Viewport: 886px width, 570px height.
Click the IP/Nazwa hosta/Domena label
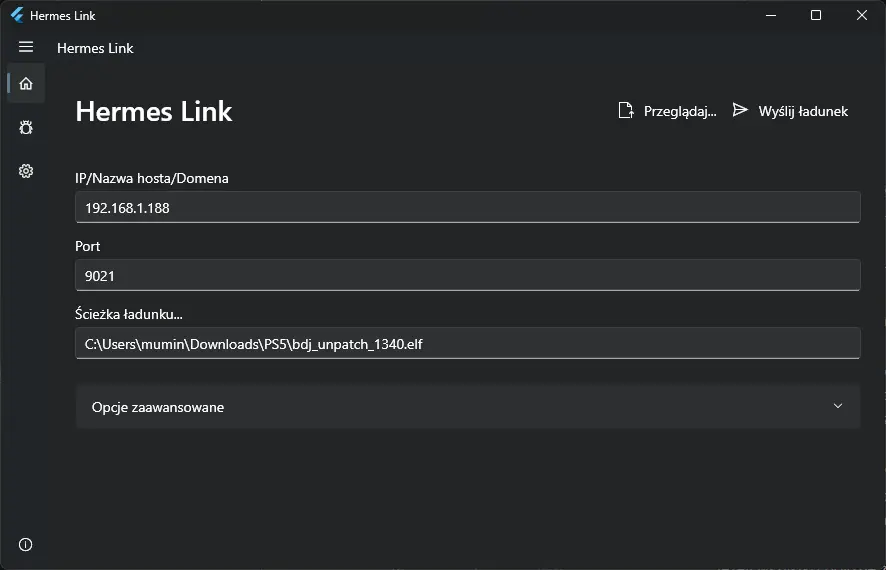tap(152, 179)
